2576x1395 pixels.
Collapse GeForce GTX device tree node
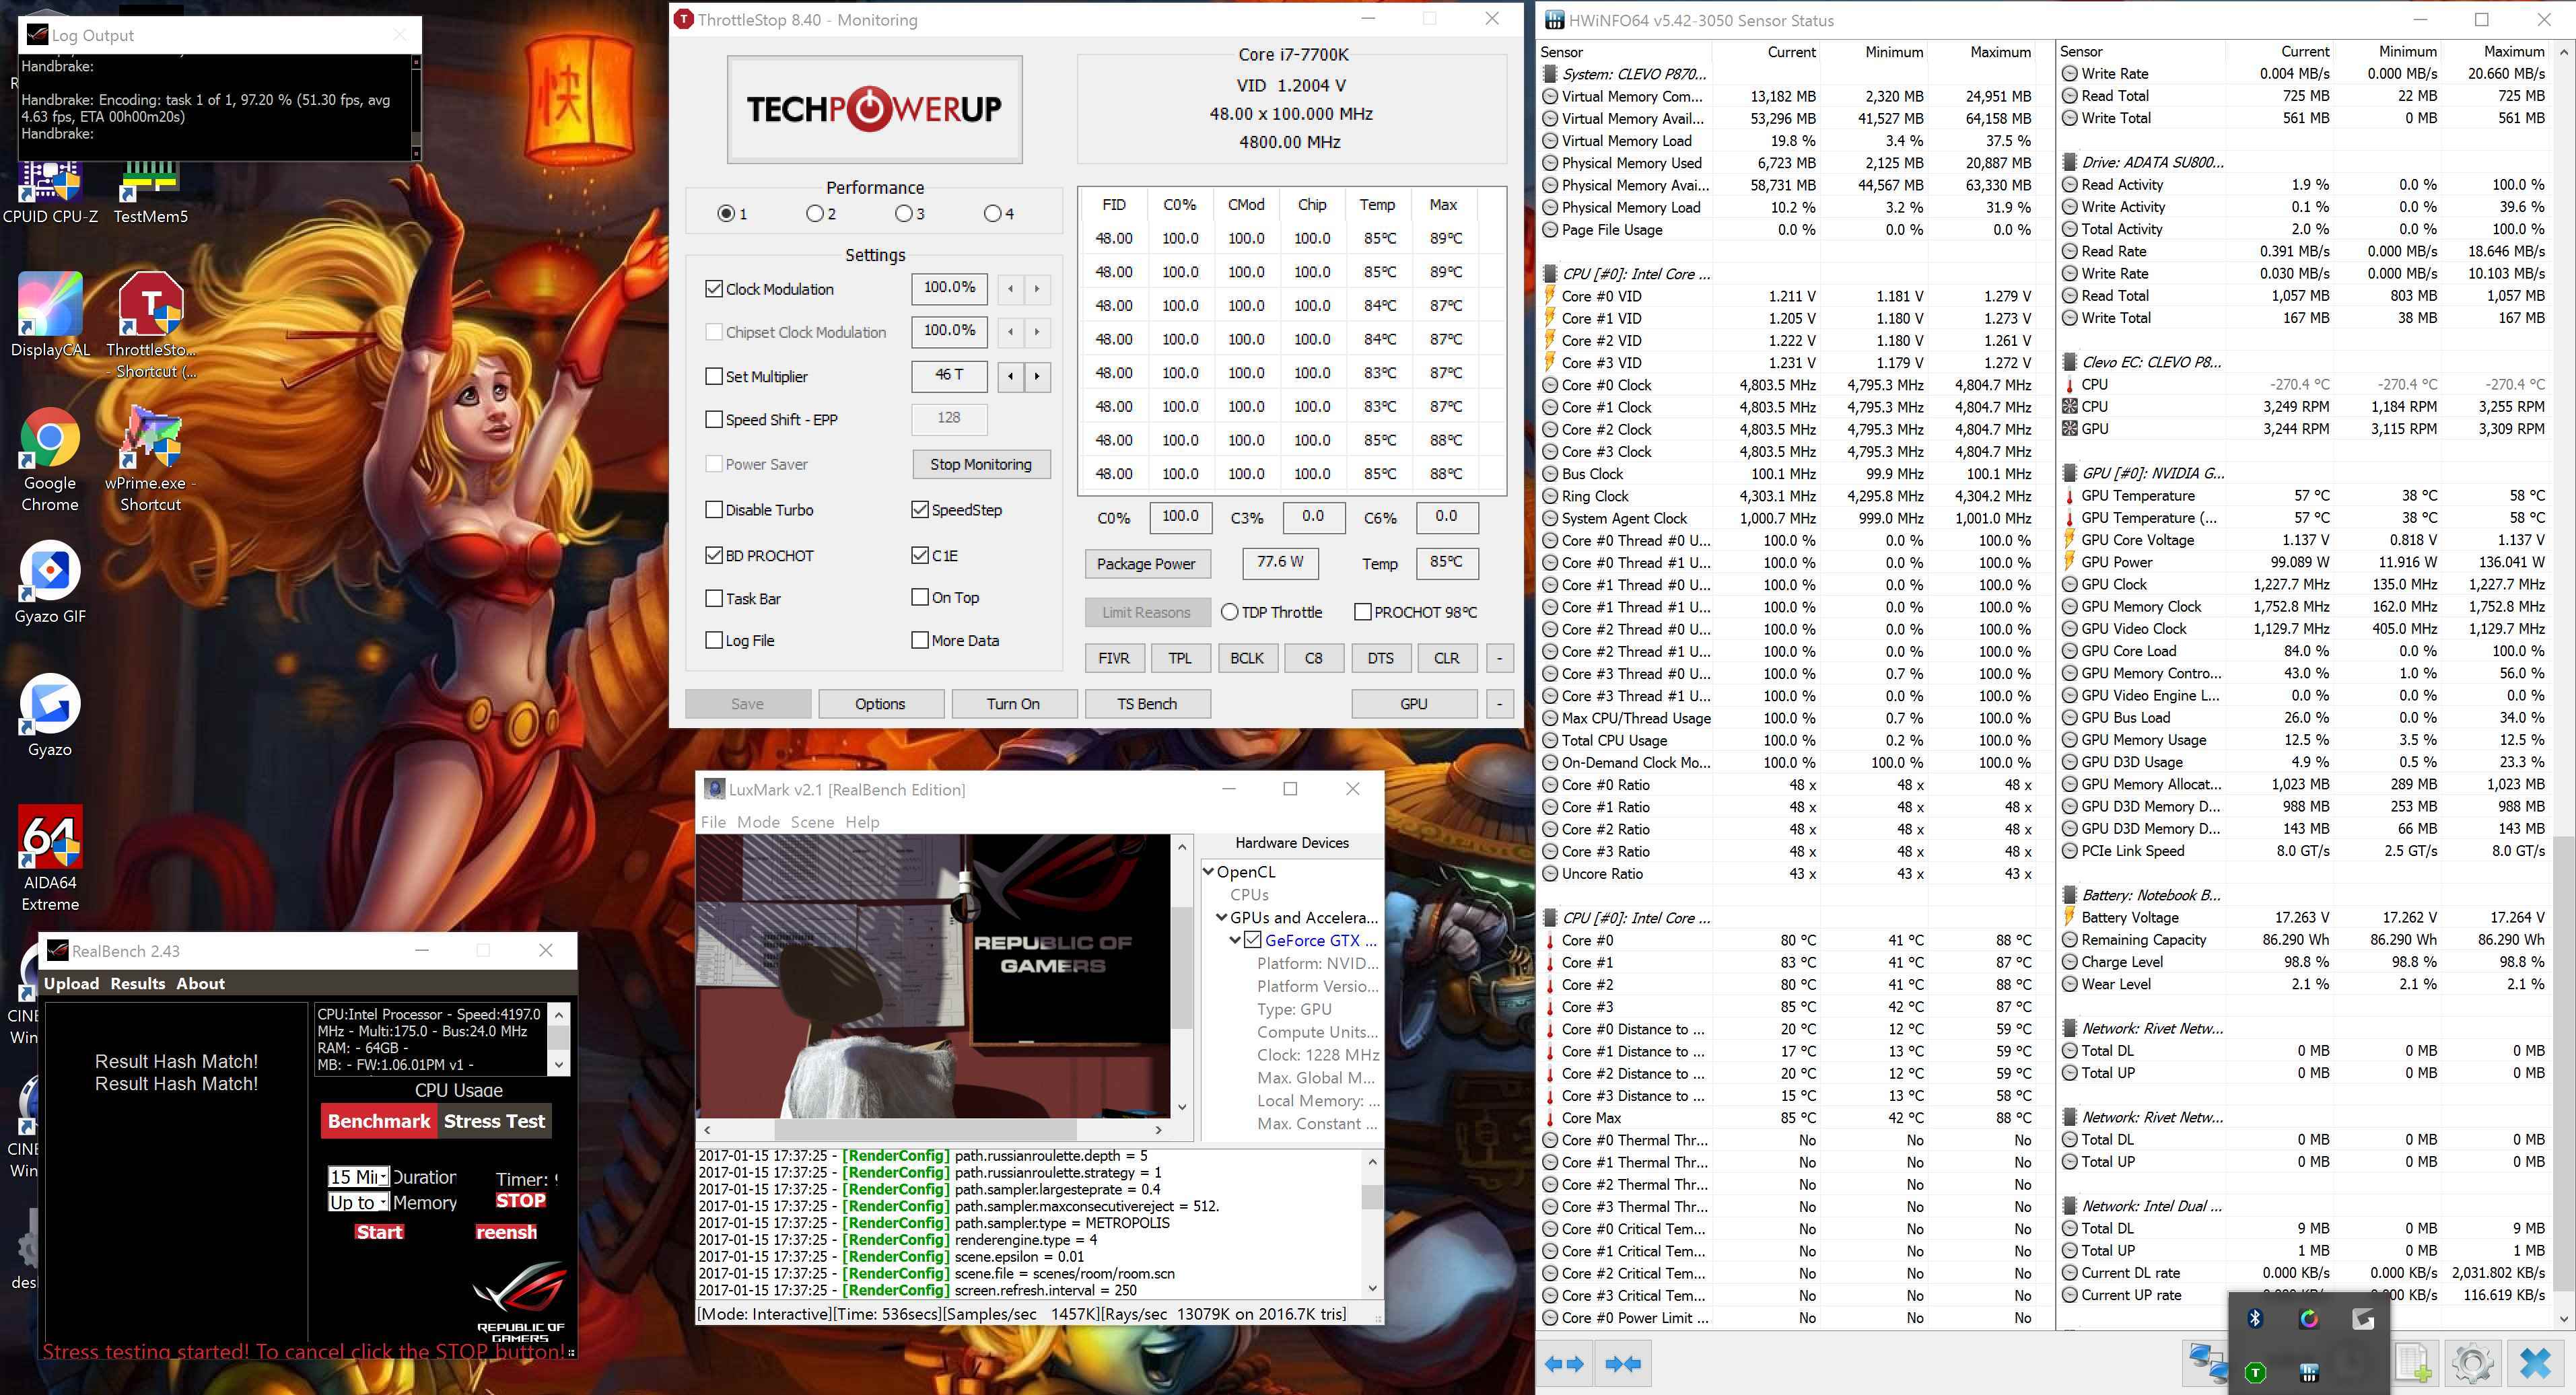click(1235, 940)
